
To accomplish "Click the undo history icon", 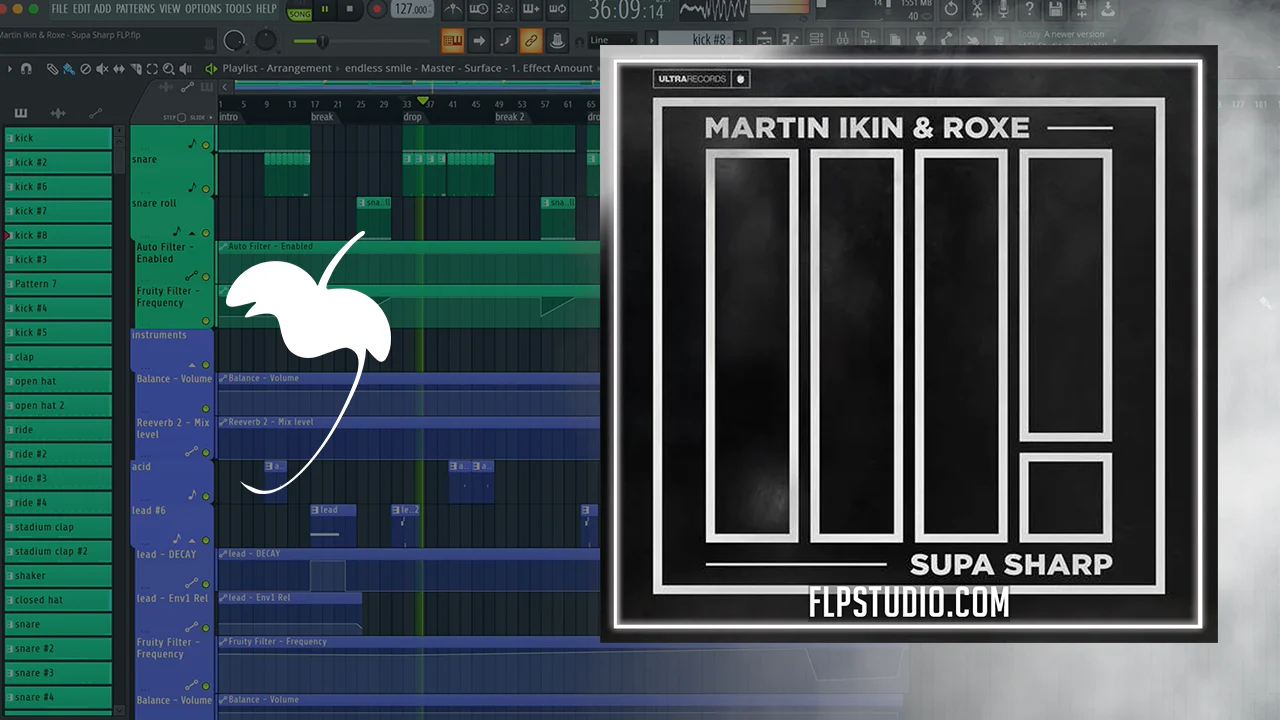I will [x=951, y=10].
